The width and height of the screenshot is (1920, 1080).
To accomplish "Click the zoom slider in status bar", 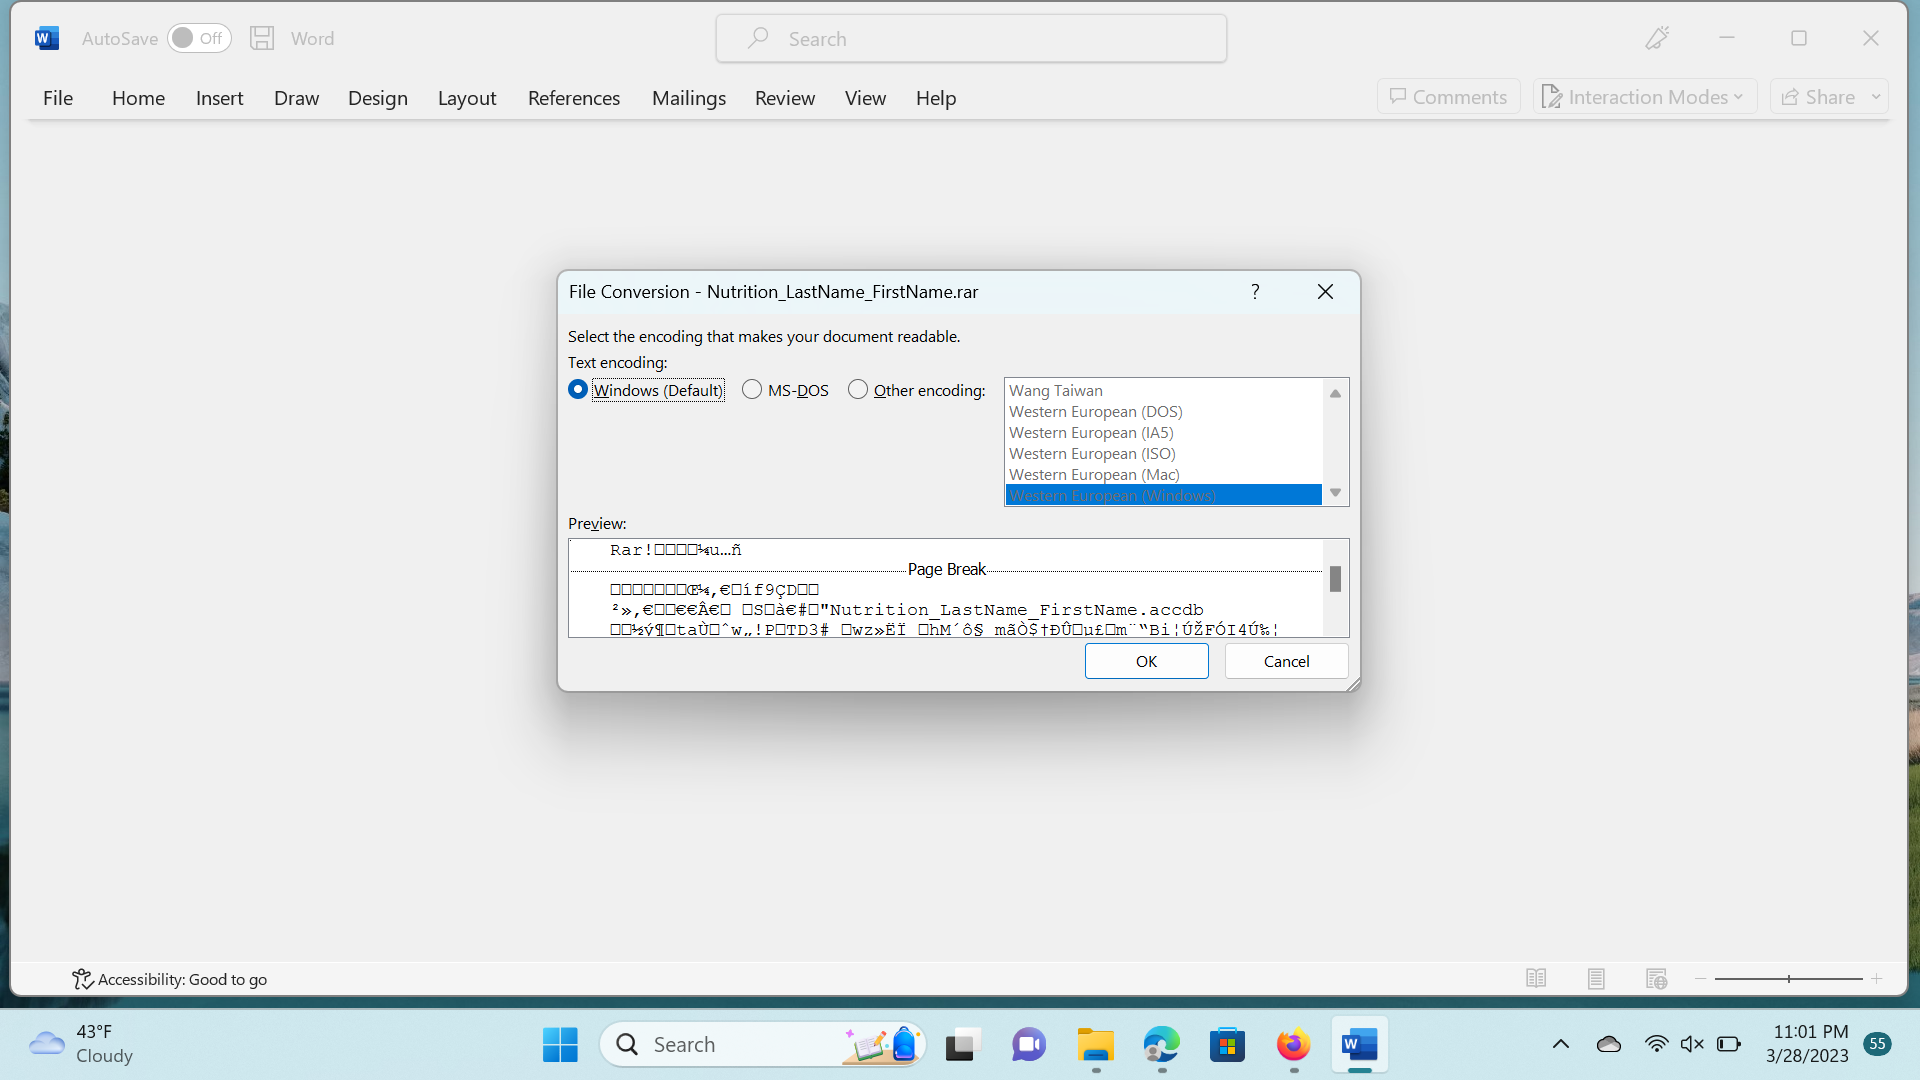I will pyautogui.click(x=1788, y=978).
